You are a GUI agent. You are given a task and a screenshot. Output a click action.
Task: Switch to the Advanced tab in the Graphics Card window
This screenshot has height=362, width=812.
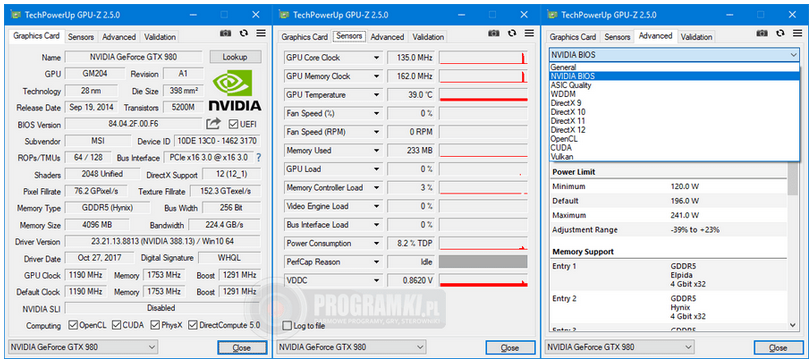(119, 37)
